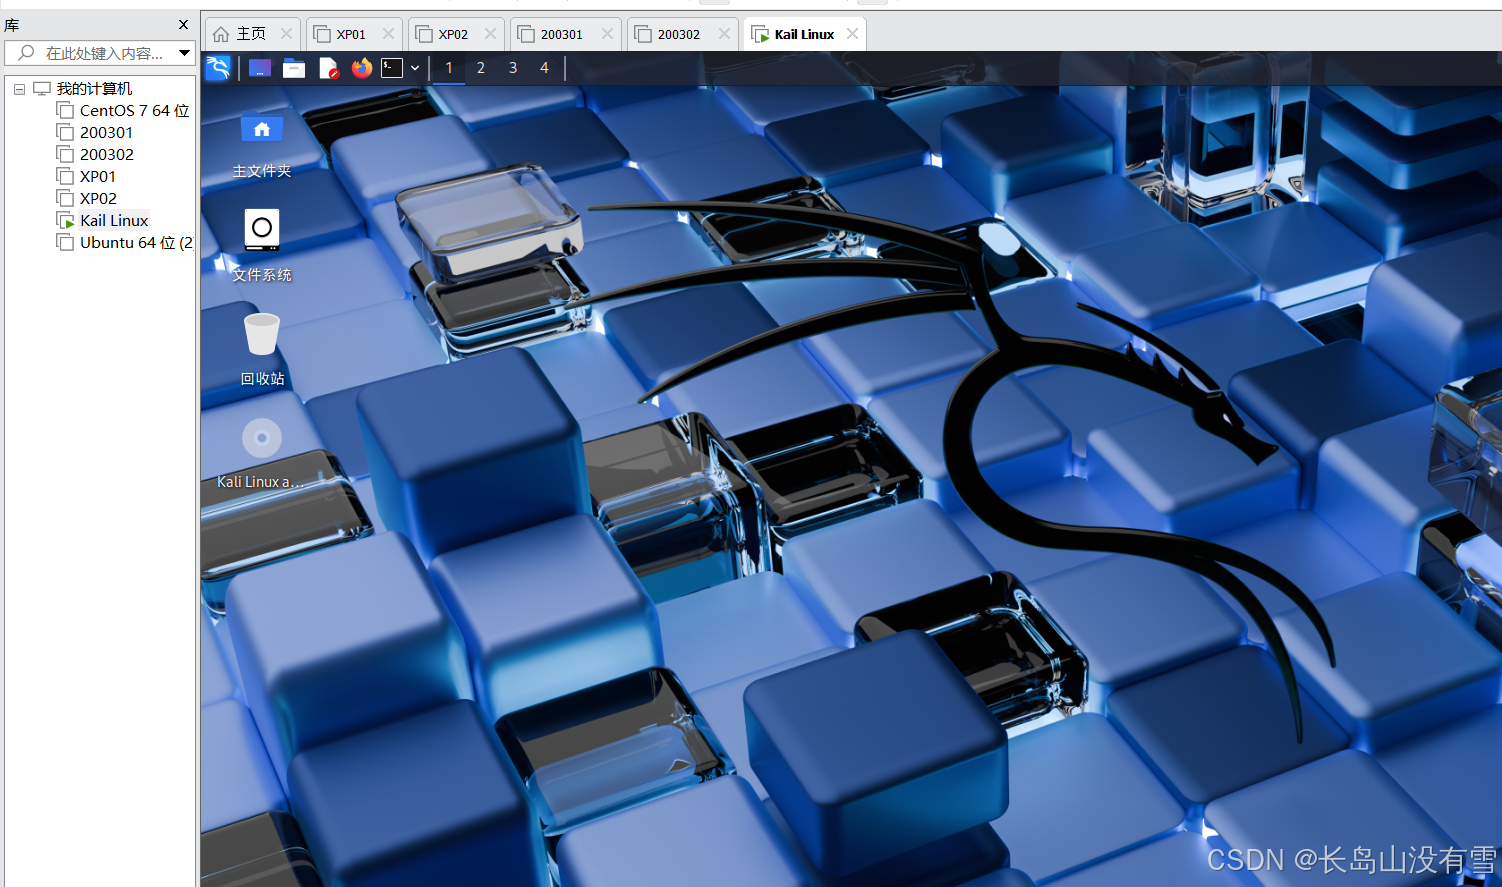Switch to workspace 4

(x=544, y=68)
